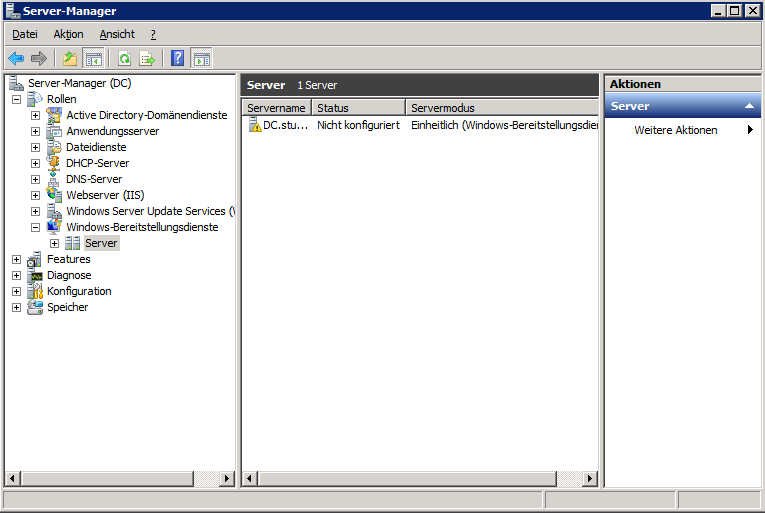This screenshot has height=513, width=765.
Task: Expand the Webserver (IIS) node
Action: coord(35,195)
